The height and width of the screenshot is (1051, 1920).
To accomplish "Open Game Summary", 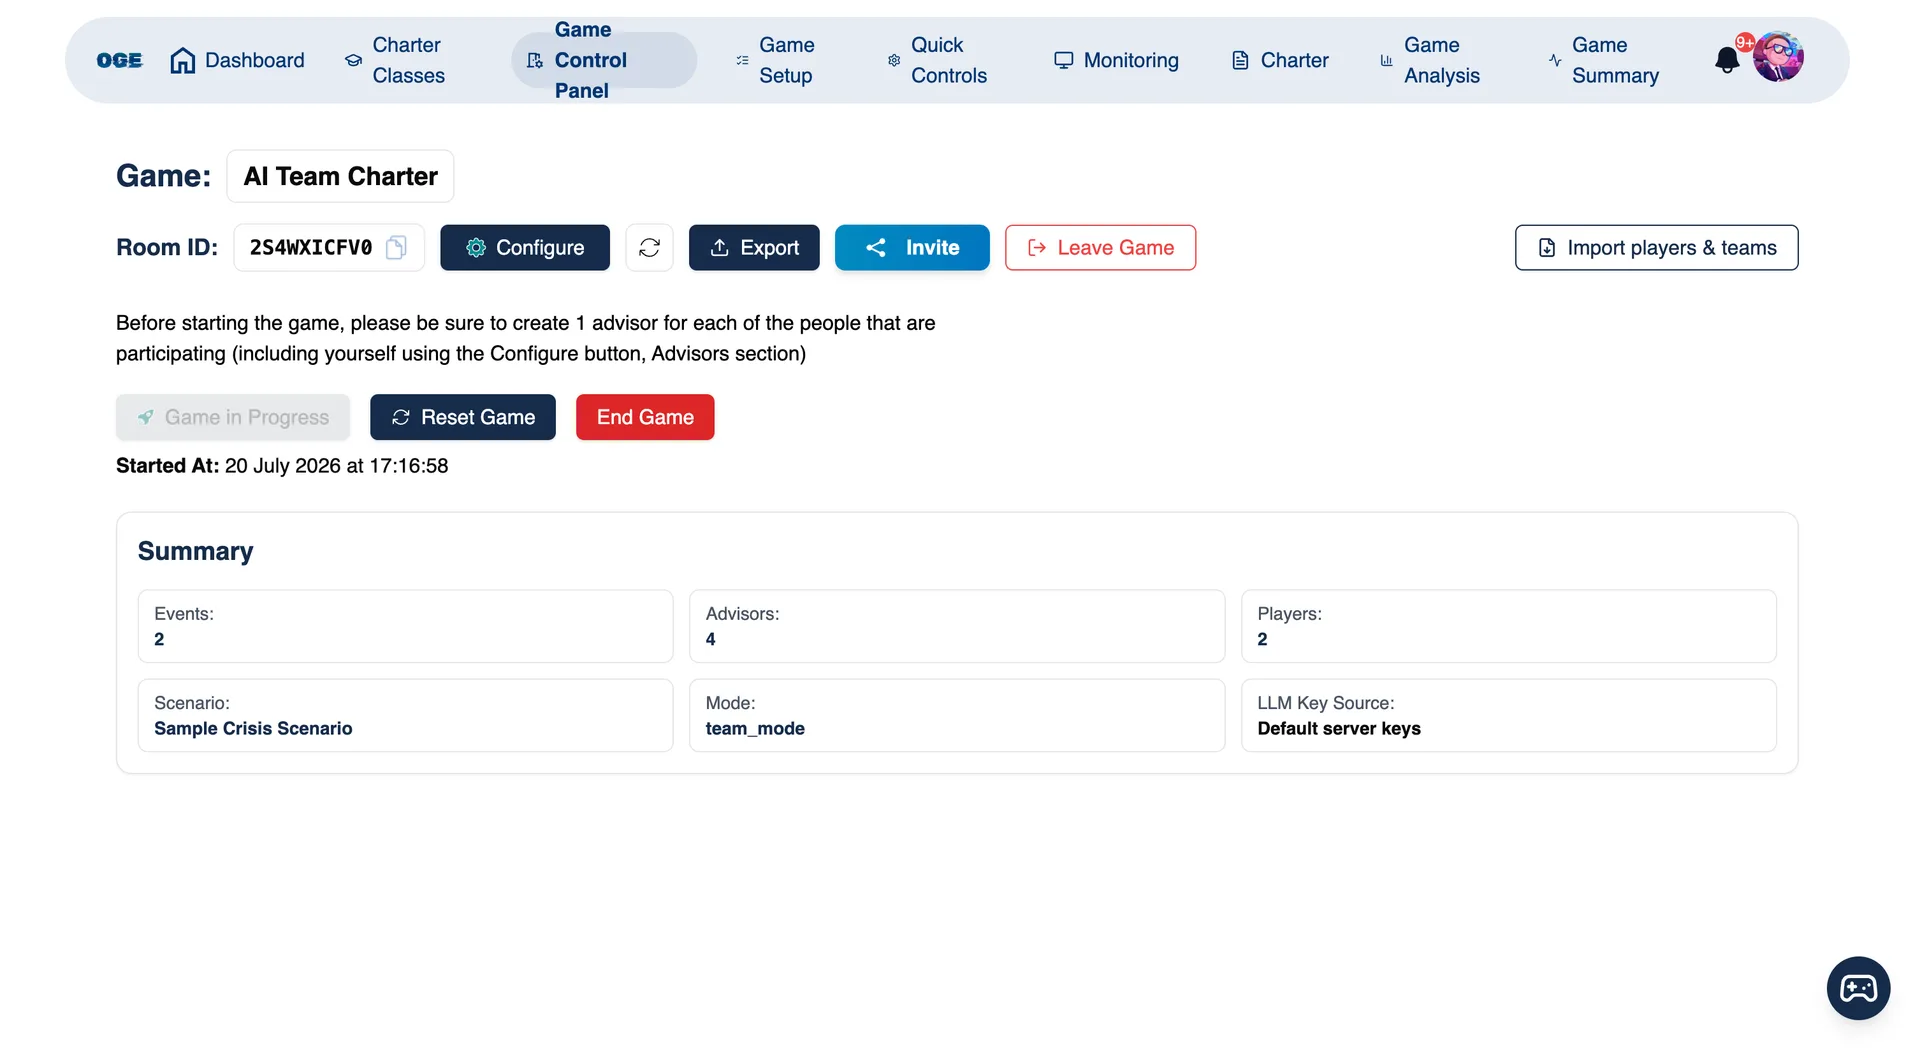I will coord(1603,60).
